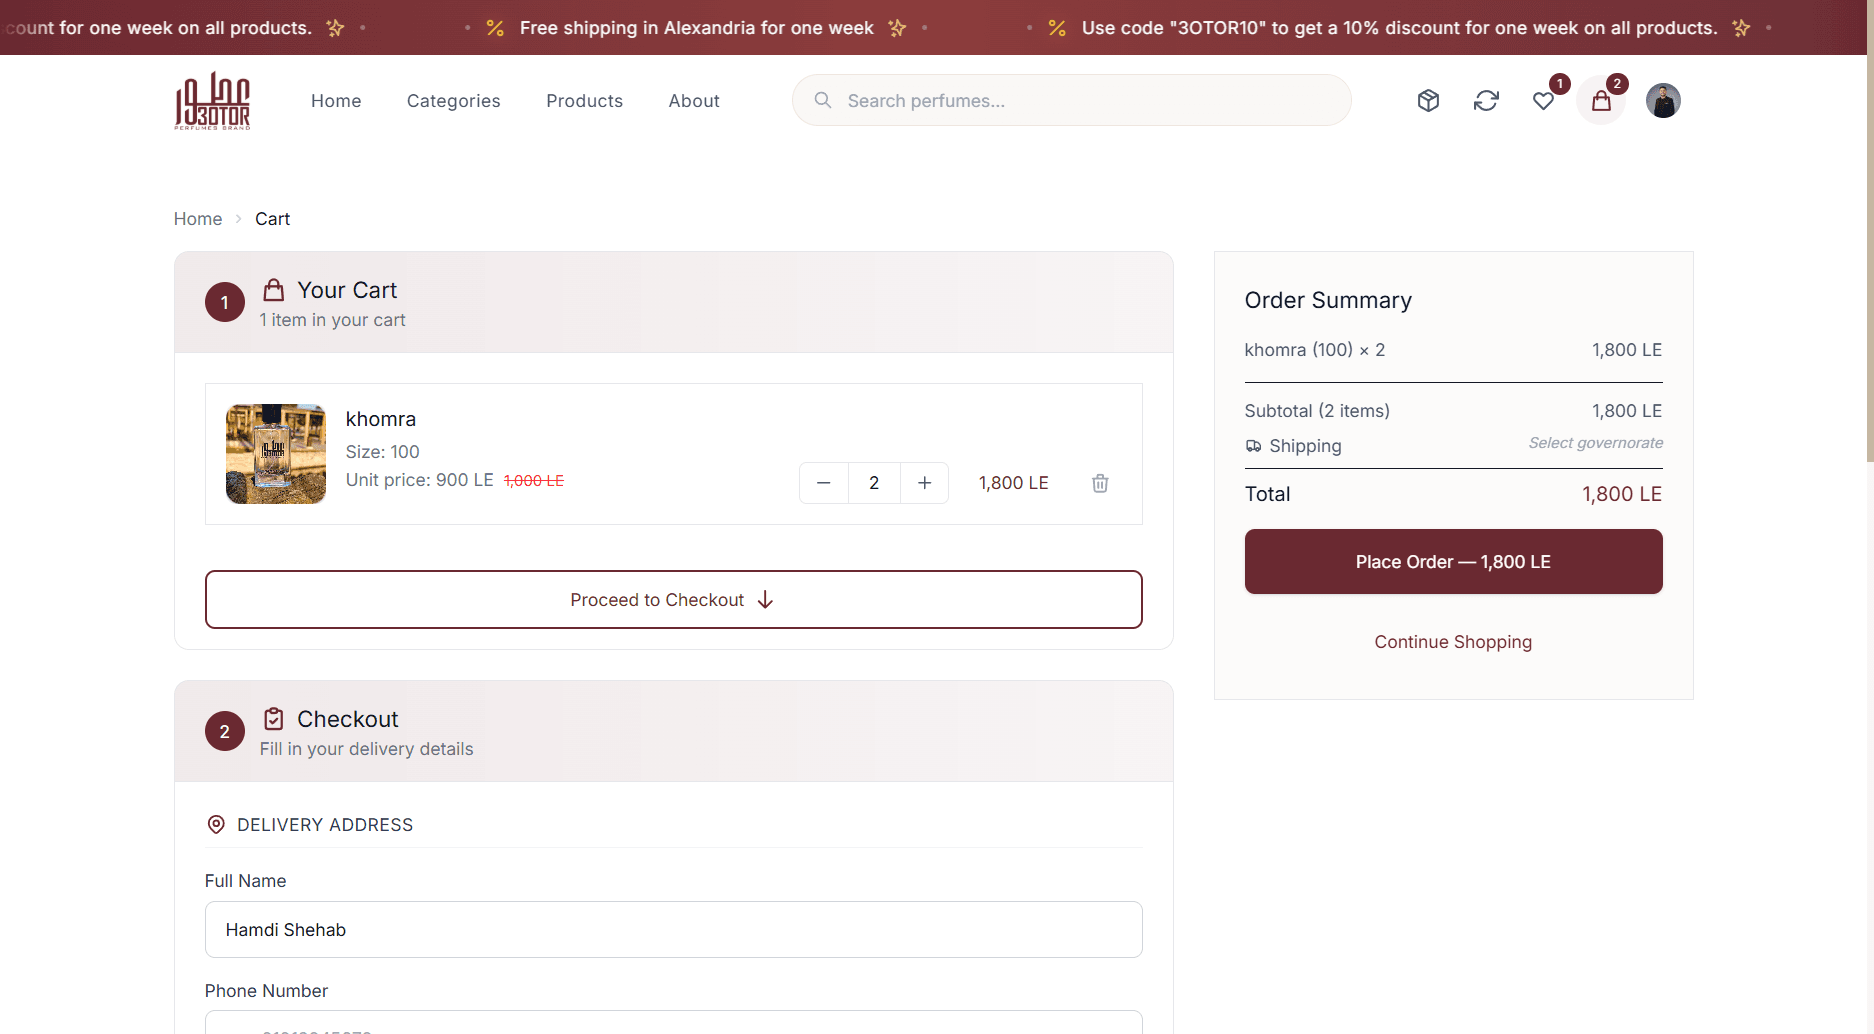1874x1034 pixels.
Task: Open the shopping bag cart icon
Action: point(1601,101)
